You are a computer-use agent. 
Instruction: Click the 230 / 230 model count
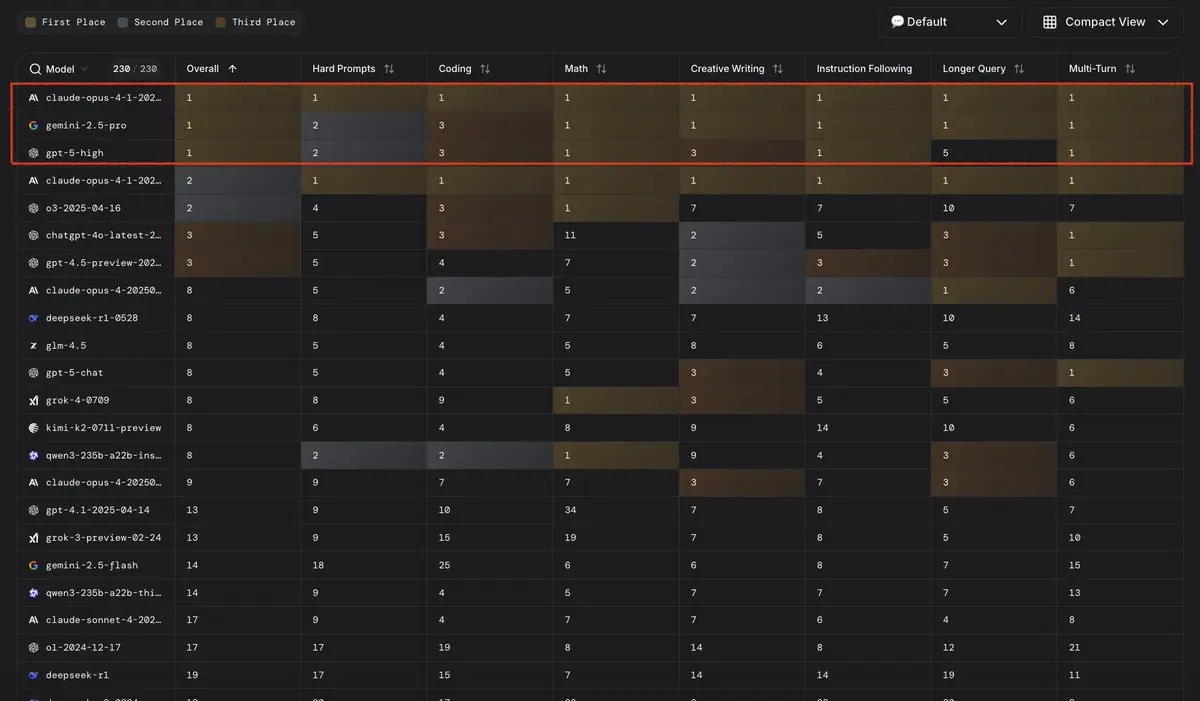(135, 69)
